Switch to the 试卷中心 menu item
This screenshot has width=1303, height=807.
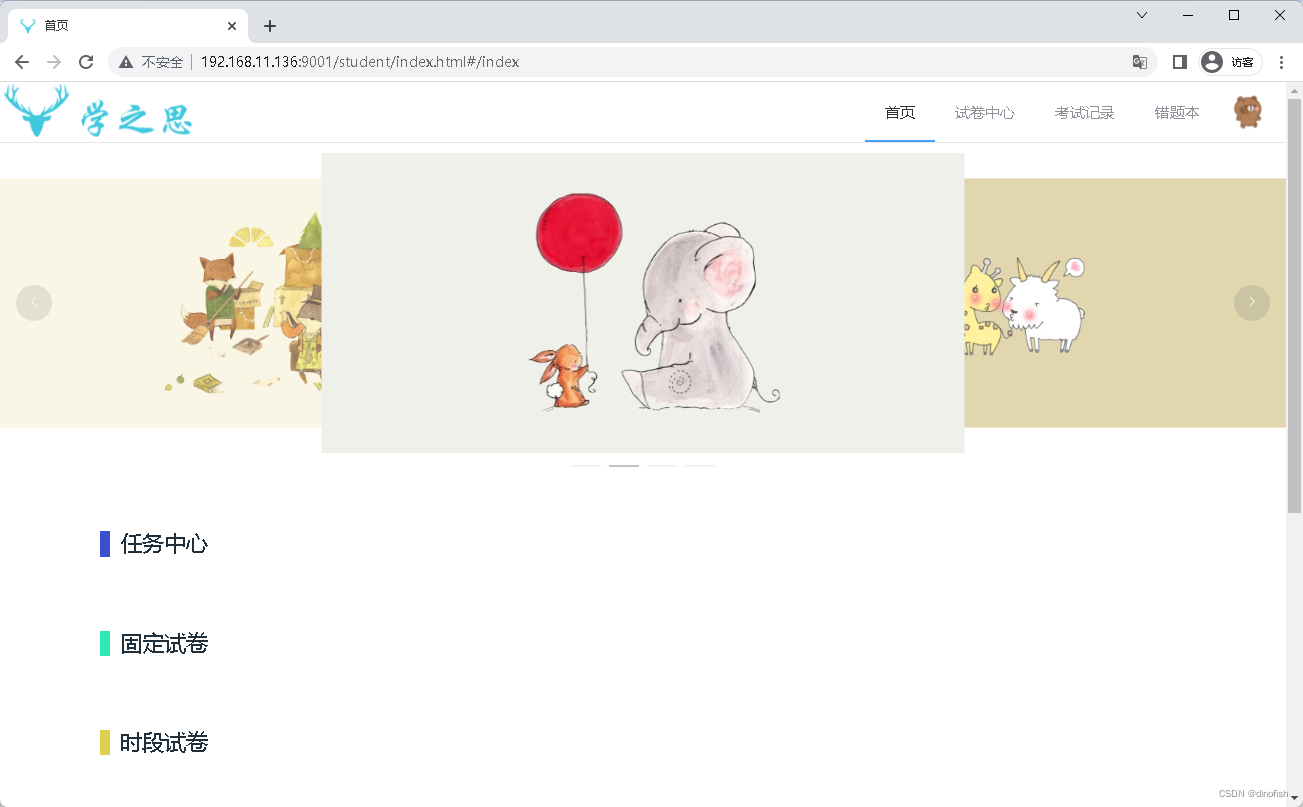pos(985,112)
